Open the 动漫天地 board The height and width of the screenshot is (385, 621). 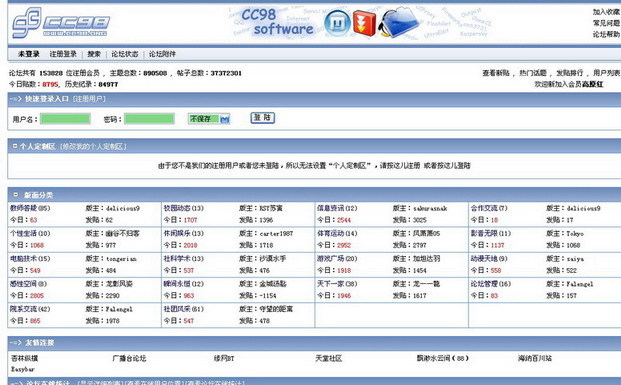484,259
